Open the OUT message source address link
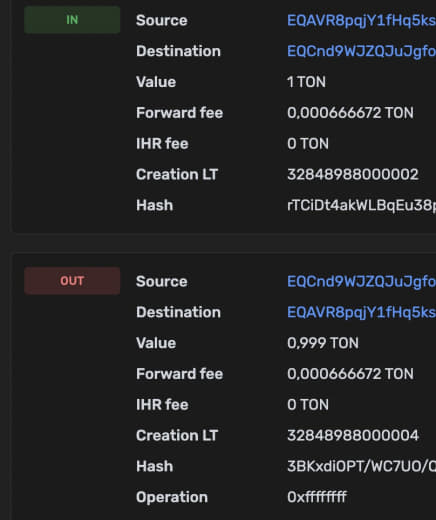Image resolution: width=436 pixels, height=520 pixels. tap(362, 282)
